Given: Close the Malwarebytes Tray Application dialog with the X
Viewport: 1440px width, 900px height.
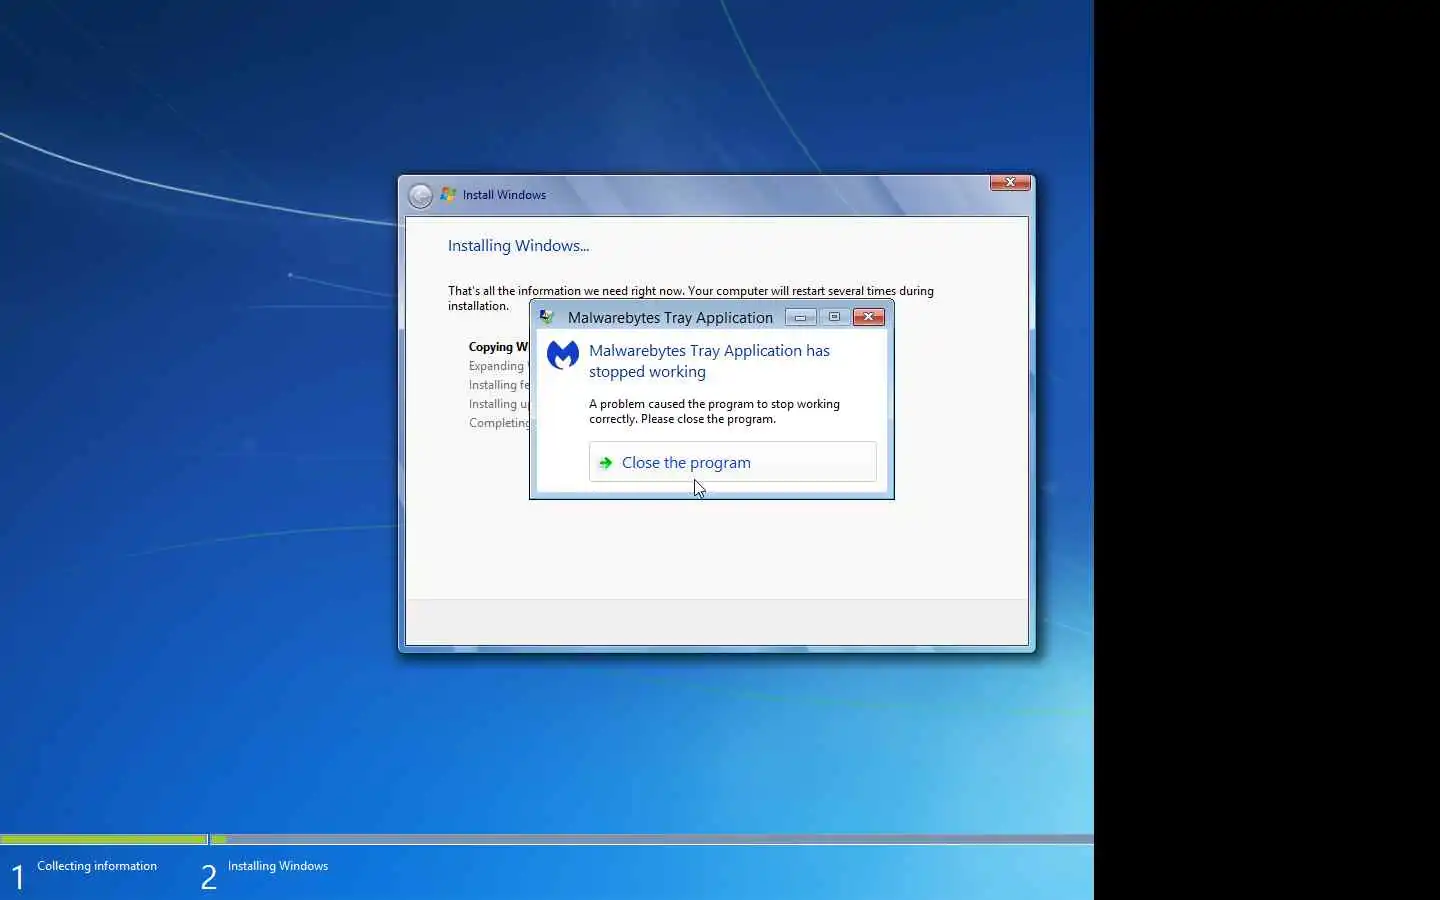Looking at the screenshot, I should (869, 317).
